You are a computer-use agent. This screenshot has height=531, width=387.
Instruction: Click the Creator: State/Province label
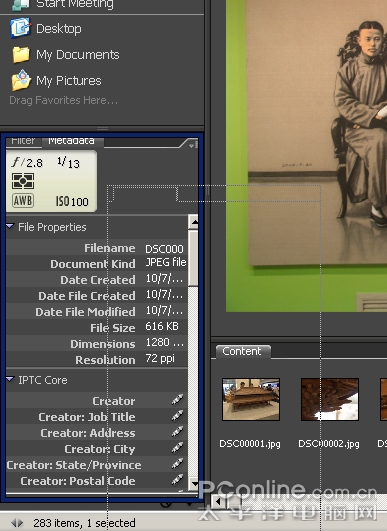(74, 465)
